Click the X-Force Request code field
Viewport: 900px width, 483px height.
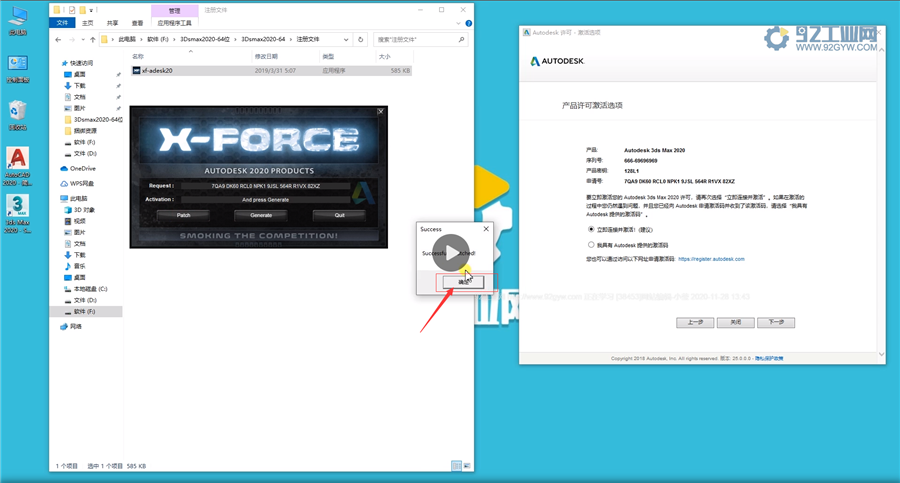tap(265, 186)
